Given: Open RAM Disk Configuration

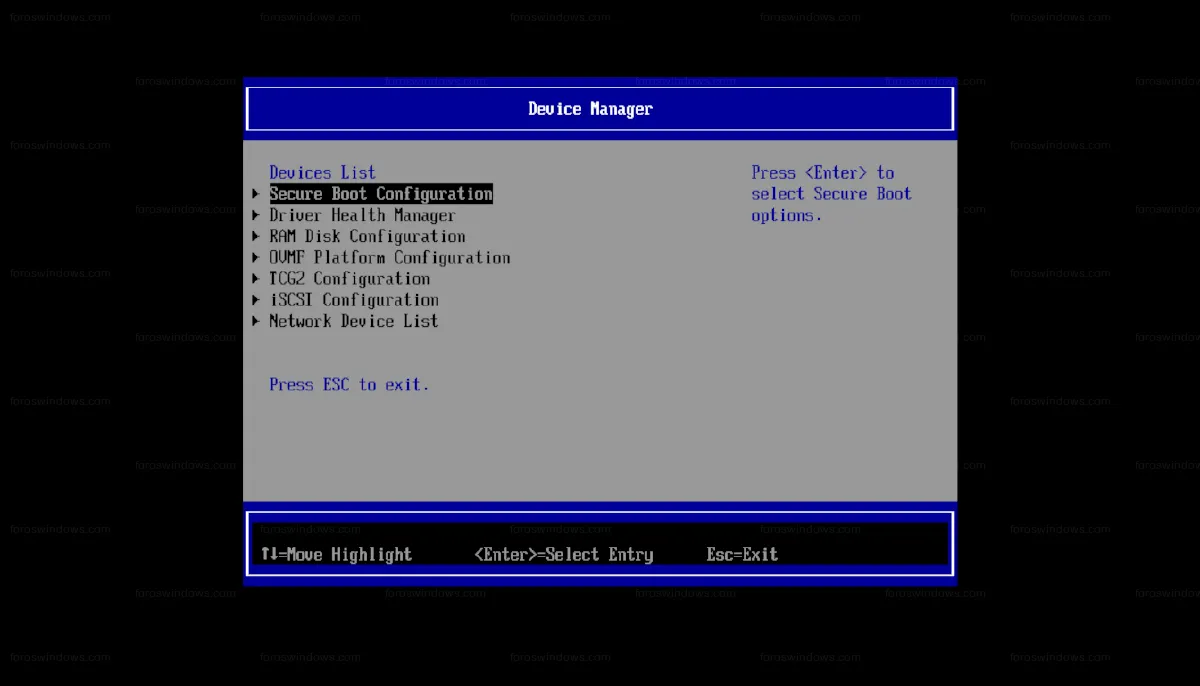Looking at the screenshot, I should [x=367, y=236].
